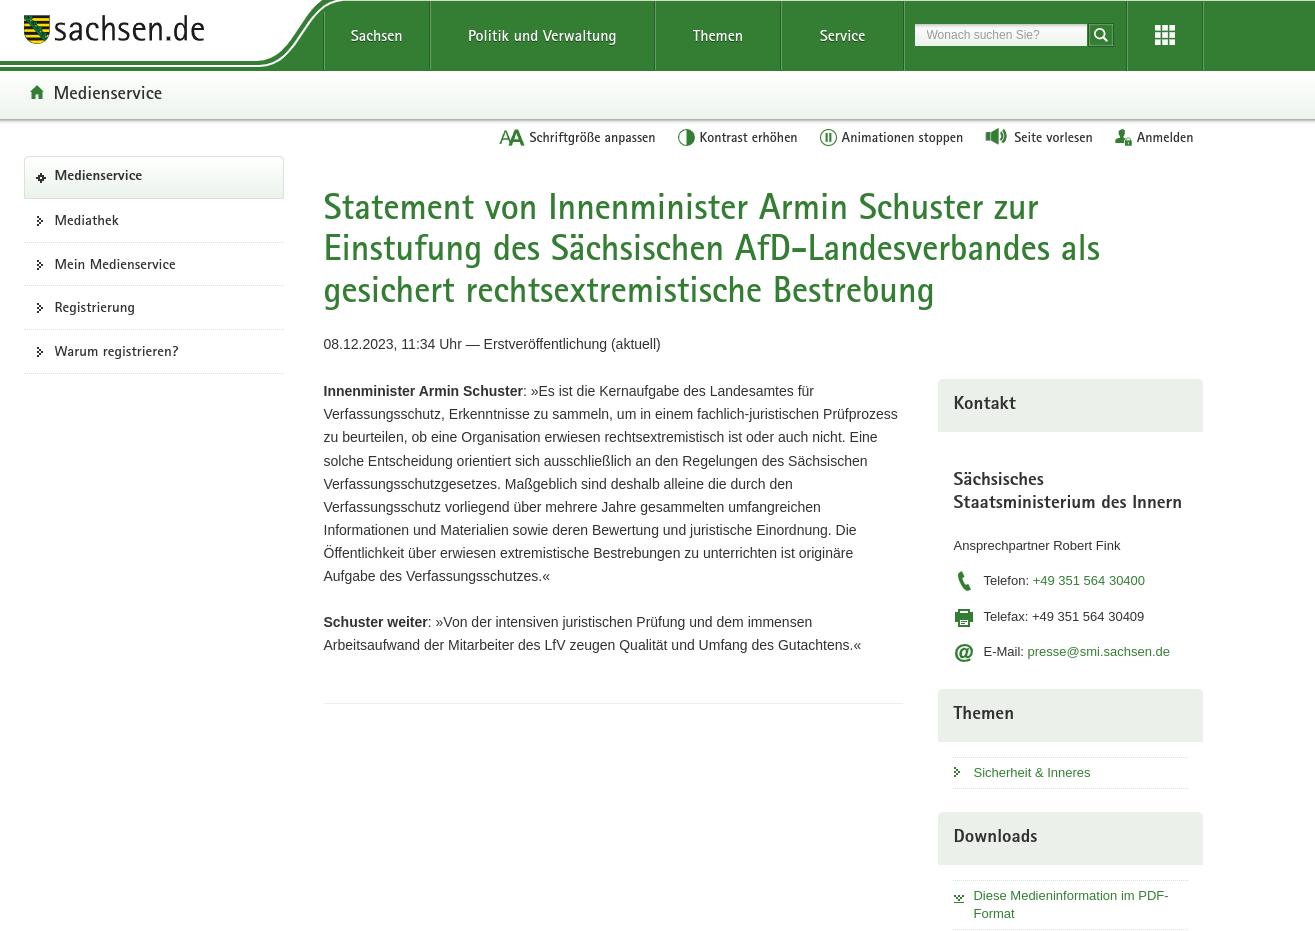The image size is (1315, 931).
Task: Select the sachsen.de logo
Action: pyautogui.click(x=113, y=30)
